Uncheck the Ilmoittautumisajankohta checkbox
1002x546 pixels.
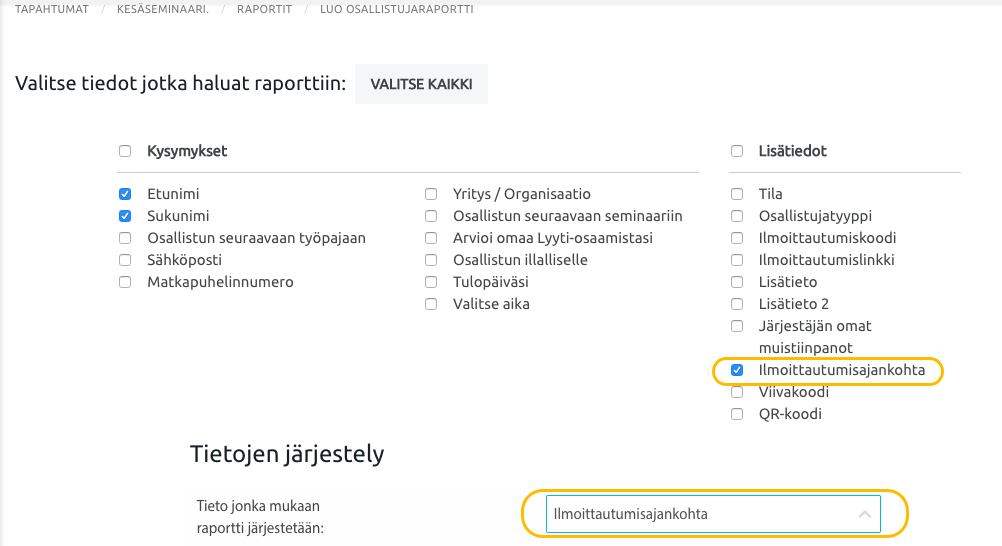click(737, 370)
